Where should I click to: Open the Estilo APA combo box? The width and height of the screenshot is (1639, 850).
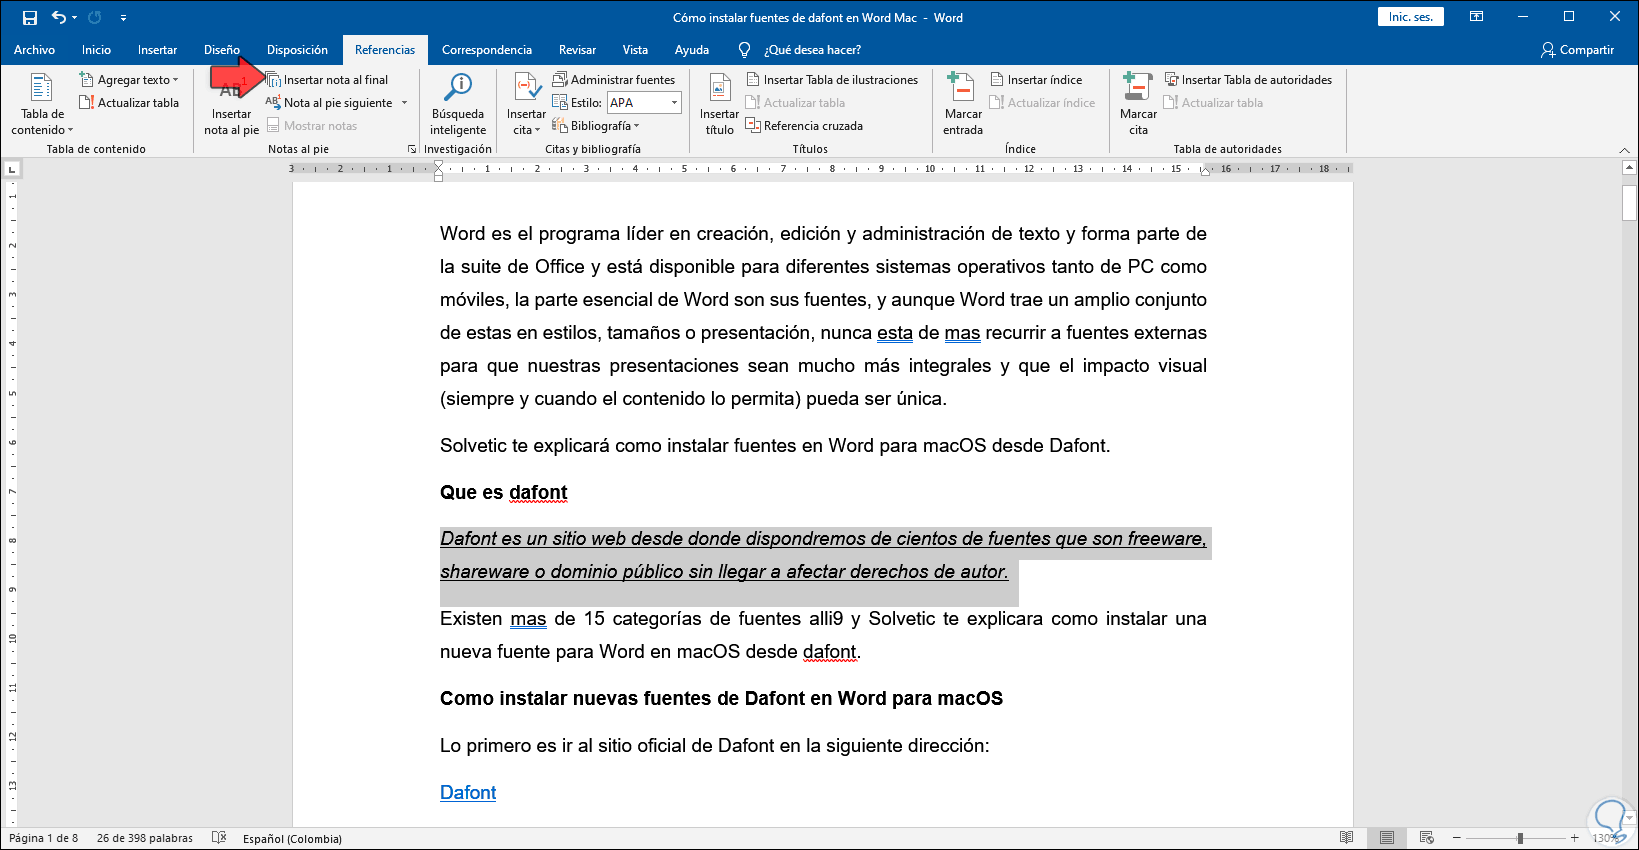pyautogui.click(x=644, y=103)
